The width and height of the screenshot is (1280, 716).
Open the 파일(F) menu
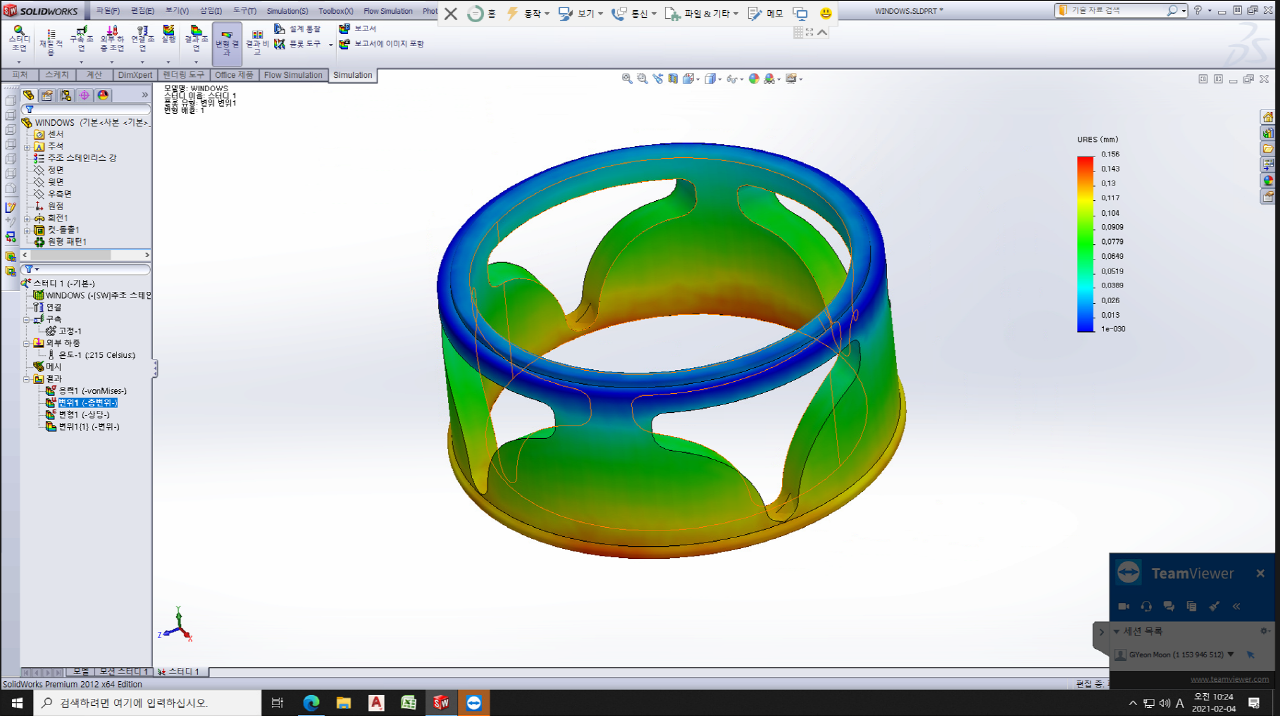tap(108, 11)
